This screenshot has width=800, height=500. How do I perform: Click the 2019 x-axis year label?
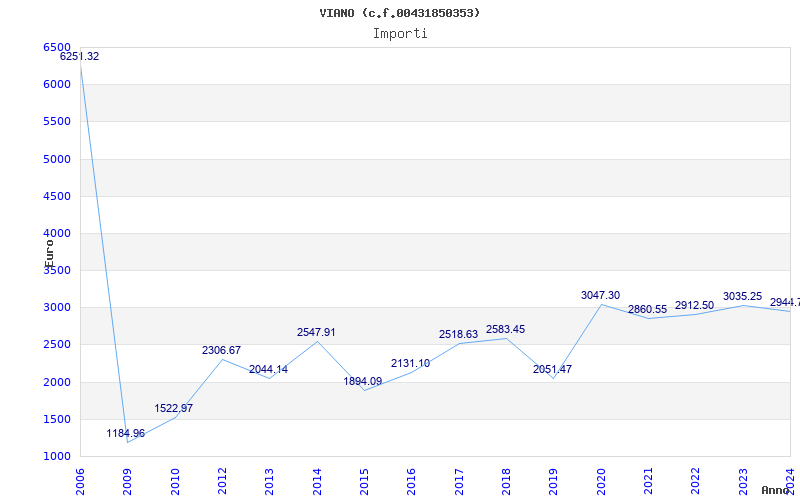coord(554,482)
